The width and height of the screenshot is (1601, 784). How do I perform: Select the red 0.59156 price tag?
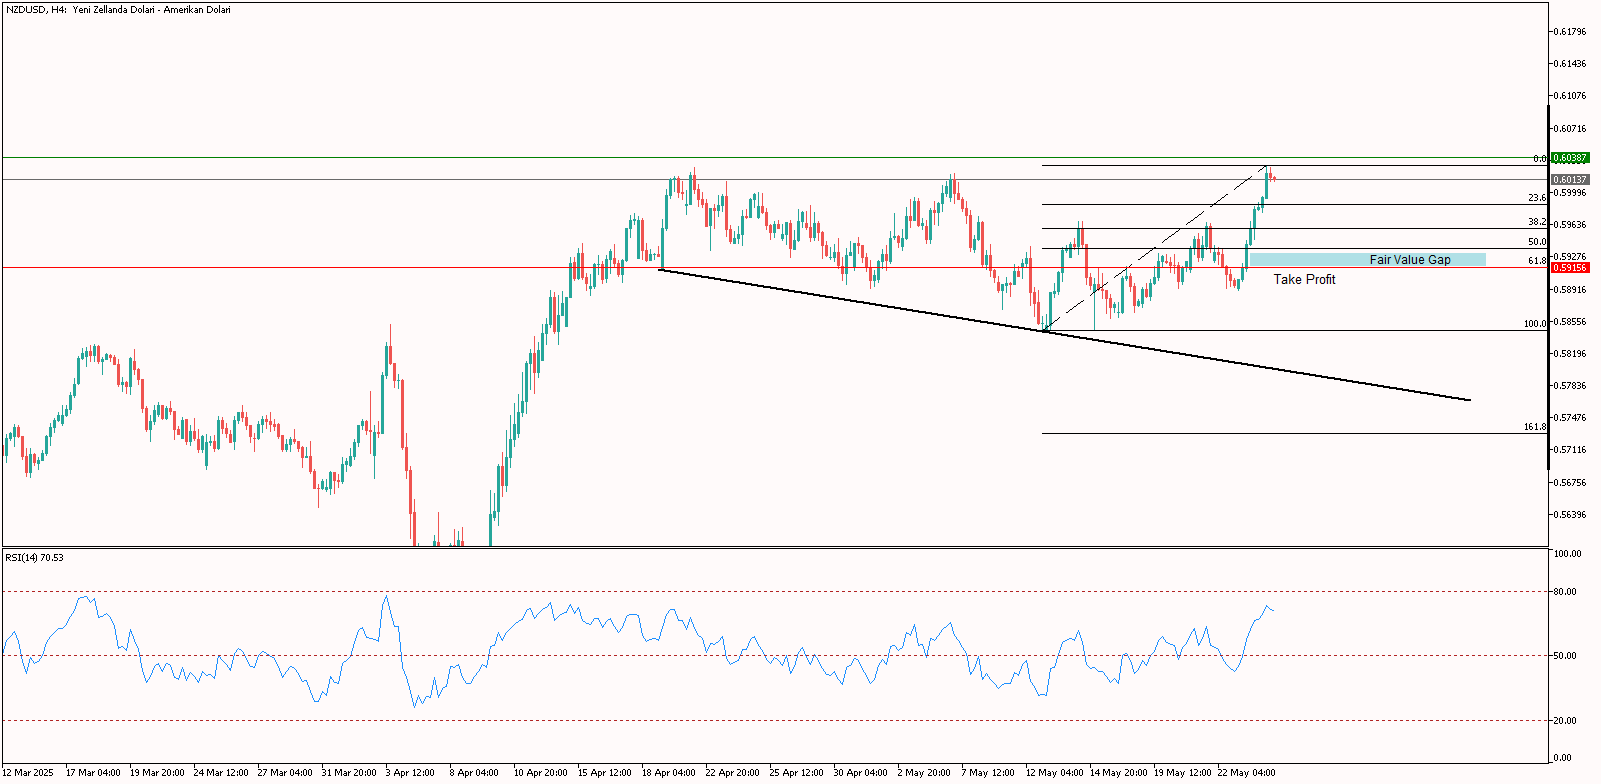pyautogui.click(x=1569, y=268)
